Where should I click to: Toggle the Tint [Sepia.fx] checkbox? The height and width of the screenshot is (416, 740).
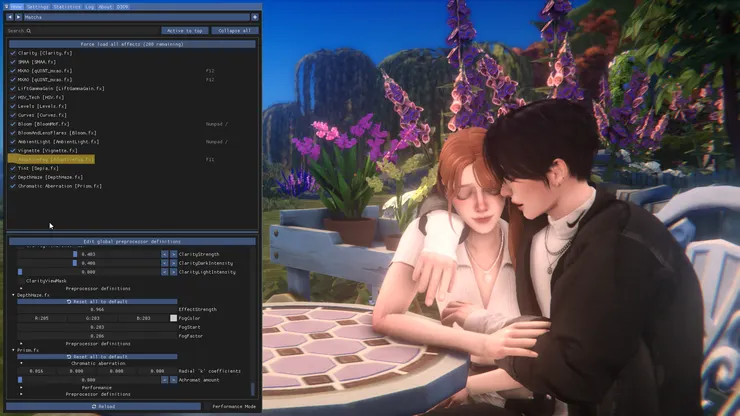pos(13,168)
